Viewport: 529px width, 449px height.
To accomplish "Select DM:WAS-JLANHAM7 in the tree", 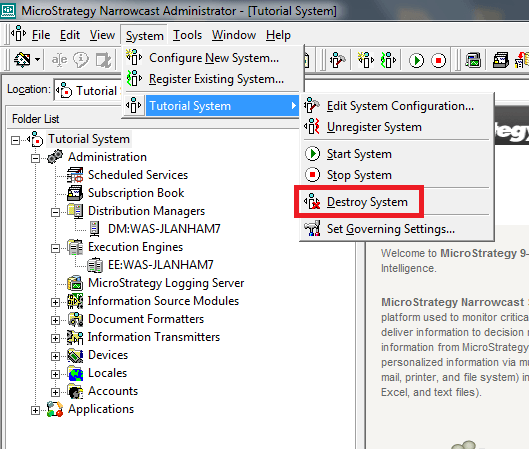I will (x=164, y=229).
